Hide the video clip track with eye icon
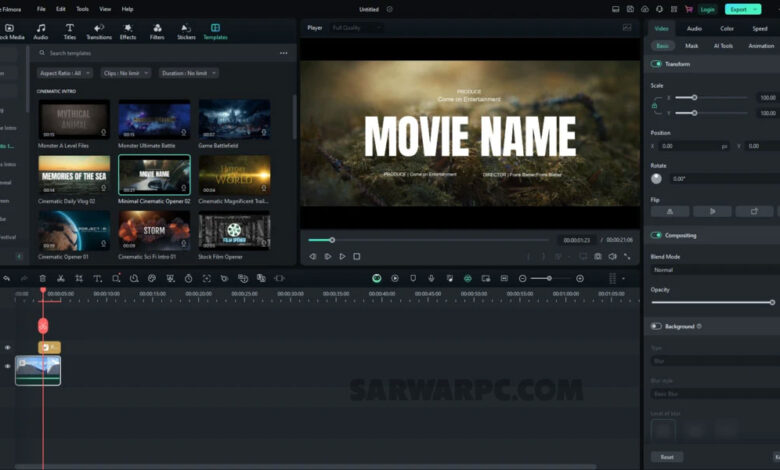Viewport: 780px width, 470px height. (x=7, y=366)
